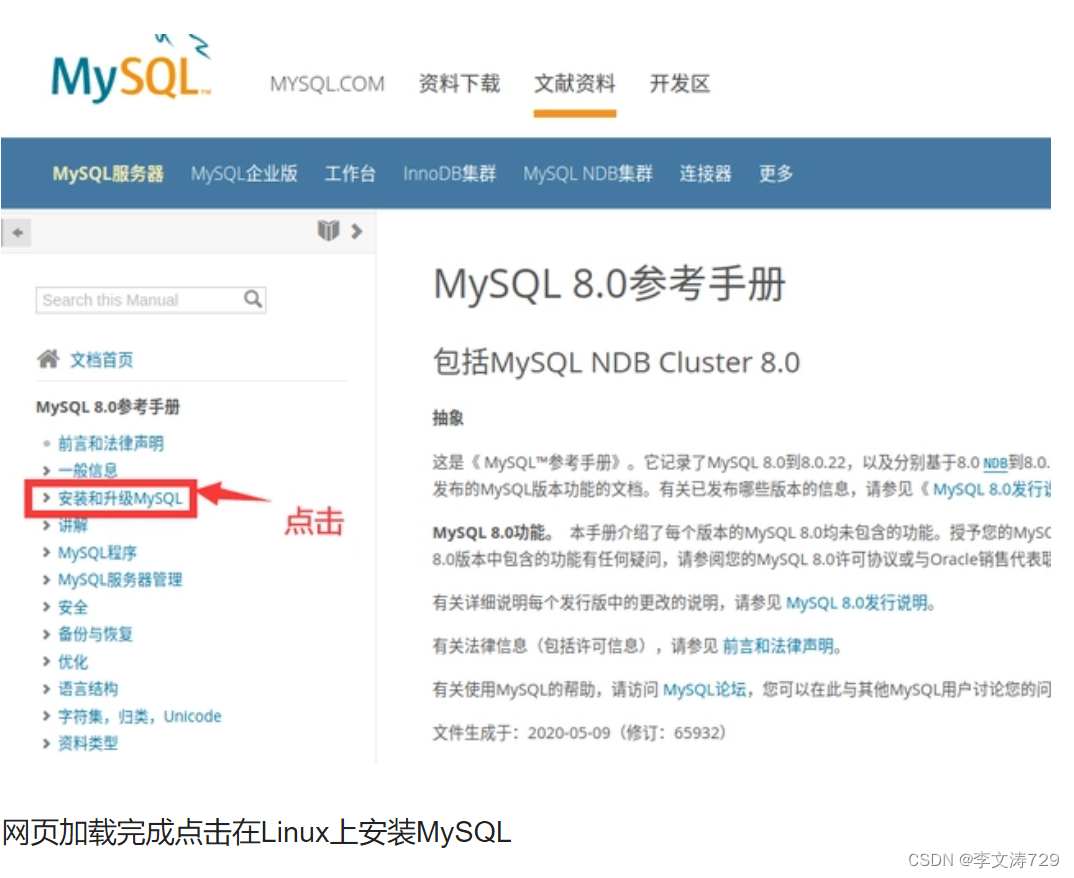Screen dimensions: 1074x878
Task: Open the 前言和法律声明 link in the sidebar
Action: click(x=110, y=443)
